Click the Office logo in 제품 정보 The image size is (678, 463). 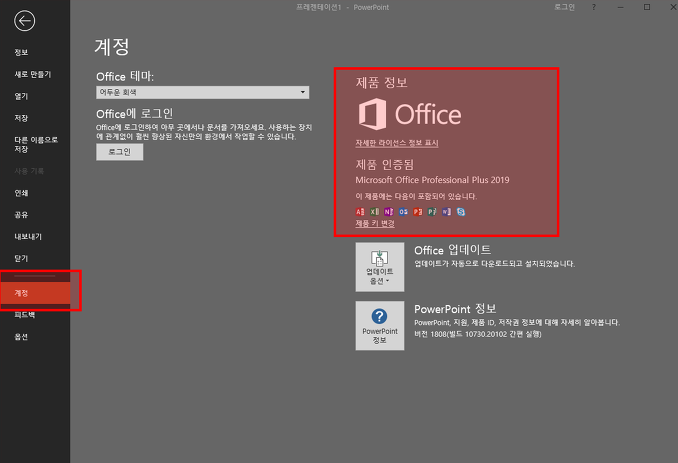(x=409, y=114)
